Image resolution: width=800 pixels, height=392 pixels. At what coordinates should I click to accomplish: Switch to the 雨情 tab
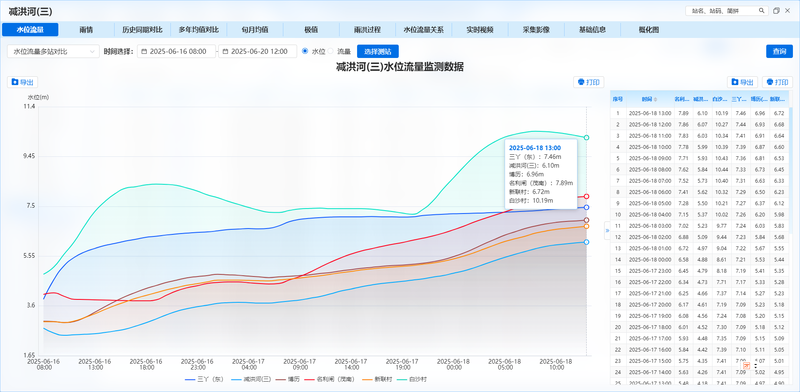(86, 30)
